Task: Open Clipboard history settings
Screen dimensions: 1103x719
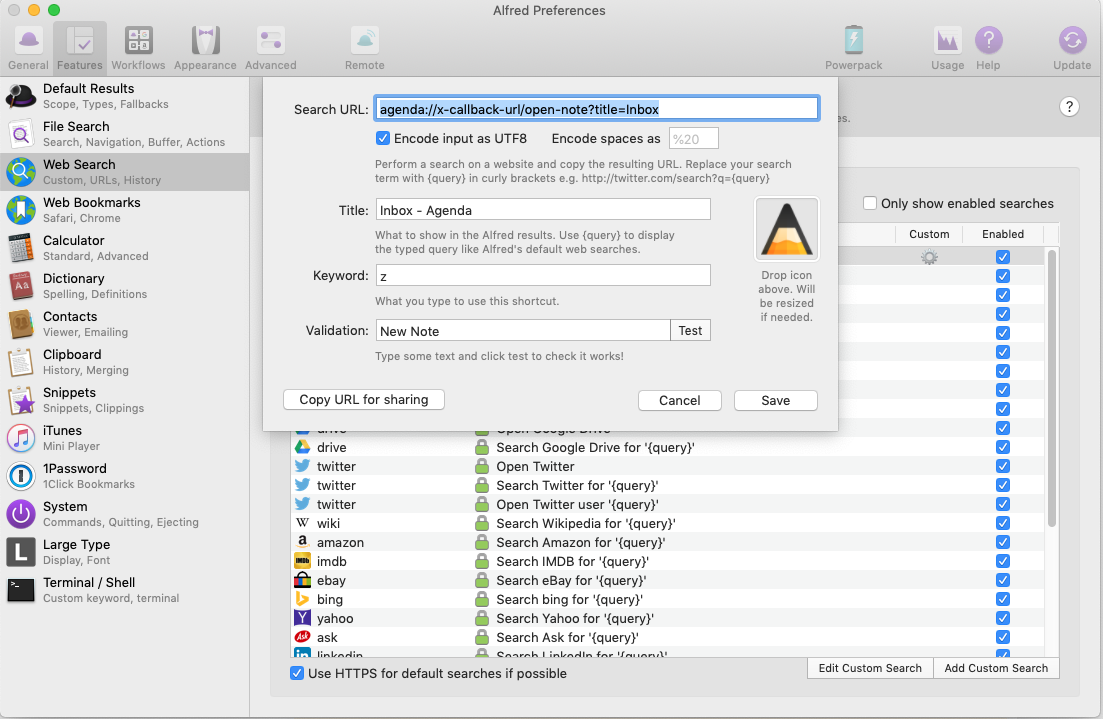Action: [125, 362]
